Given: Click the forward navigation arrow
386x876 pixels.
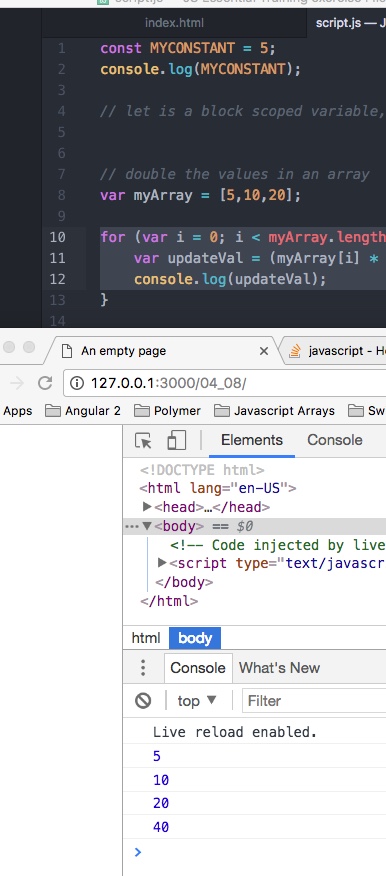Looking at the screenshot, I should click(x=17, y=383).
